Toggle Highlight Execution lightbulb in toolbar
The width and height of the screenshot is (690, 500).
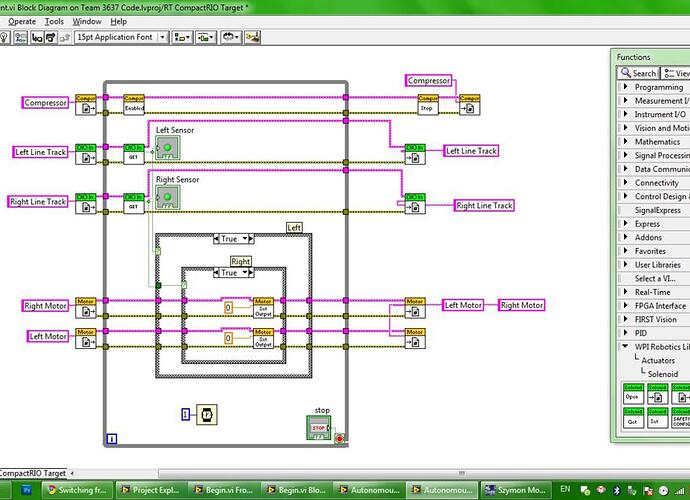(4, 37)
